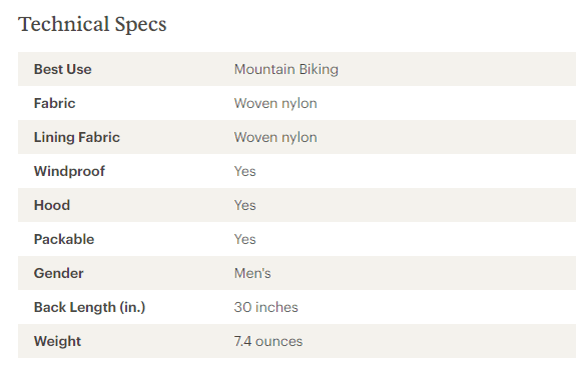
Task: Click the Yes value for Windproof
Action: click(x=245, y=171)
